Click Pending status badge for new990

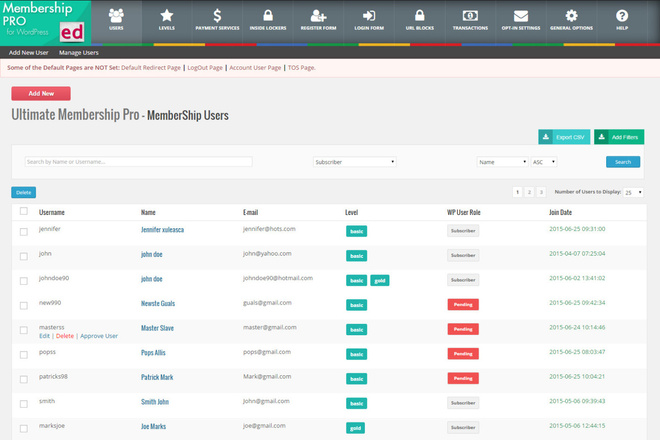463,304
